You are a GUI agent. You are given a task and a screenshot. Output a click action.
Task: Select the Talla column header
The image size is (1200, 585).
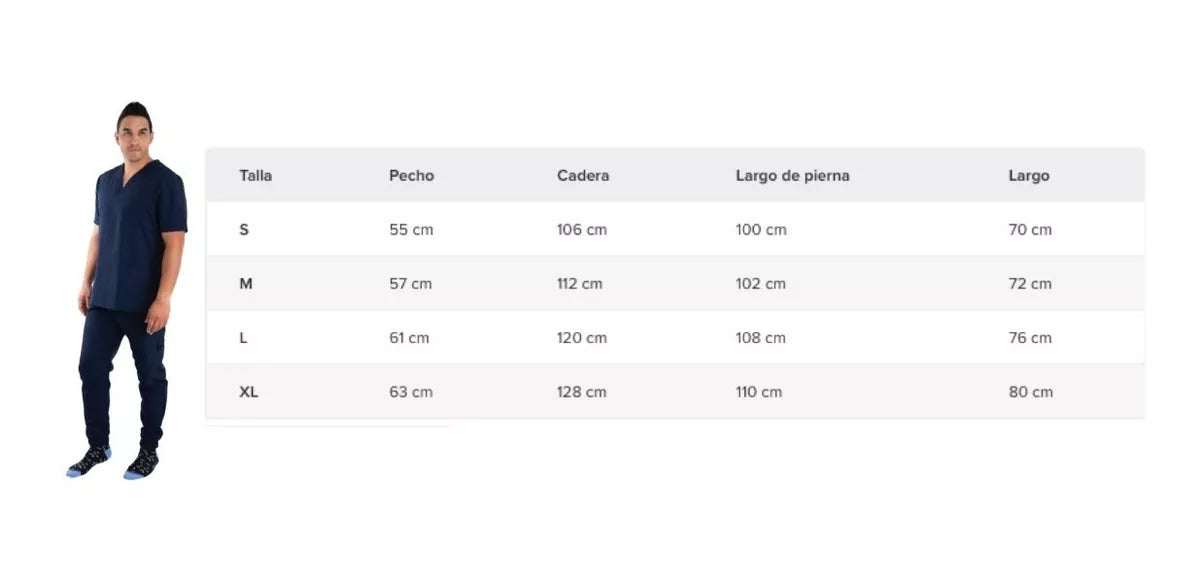(x=255, y=176)
